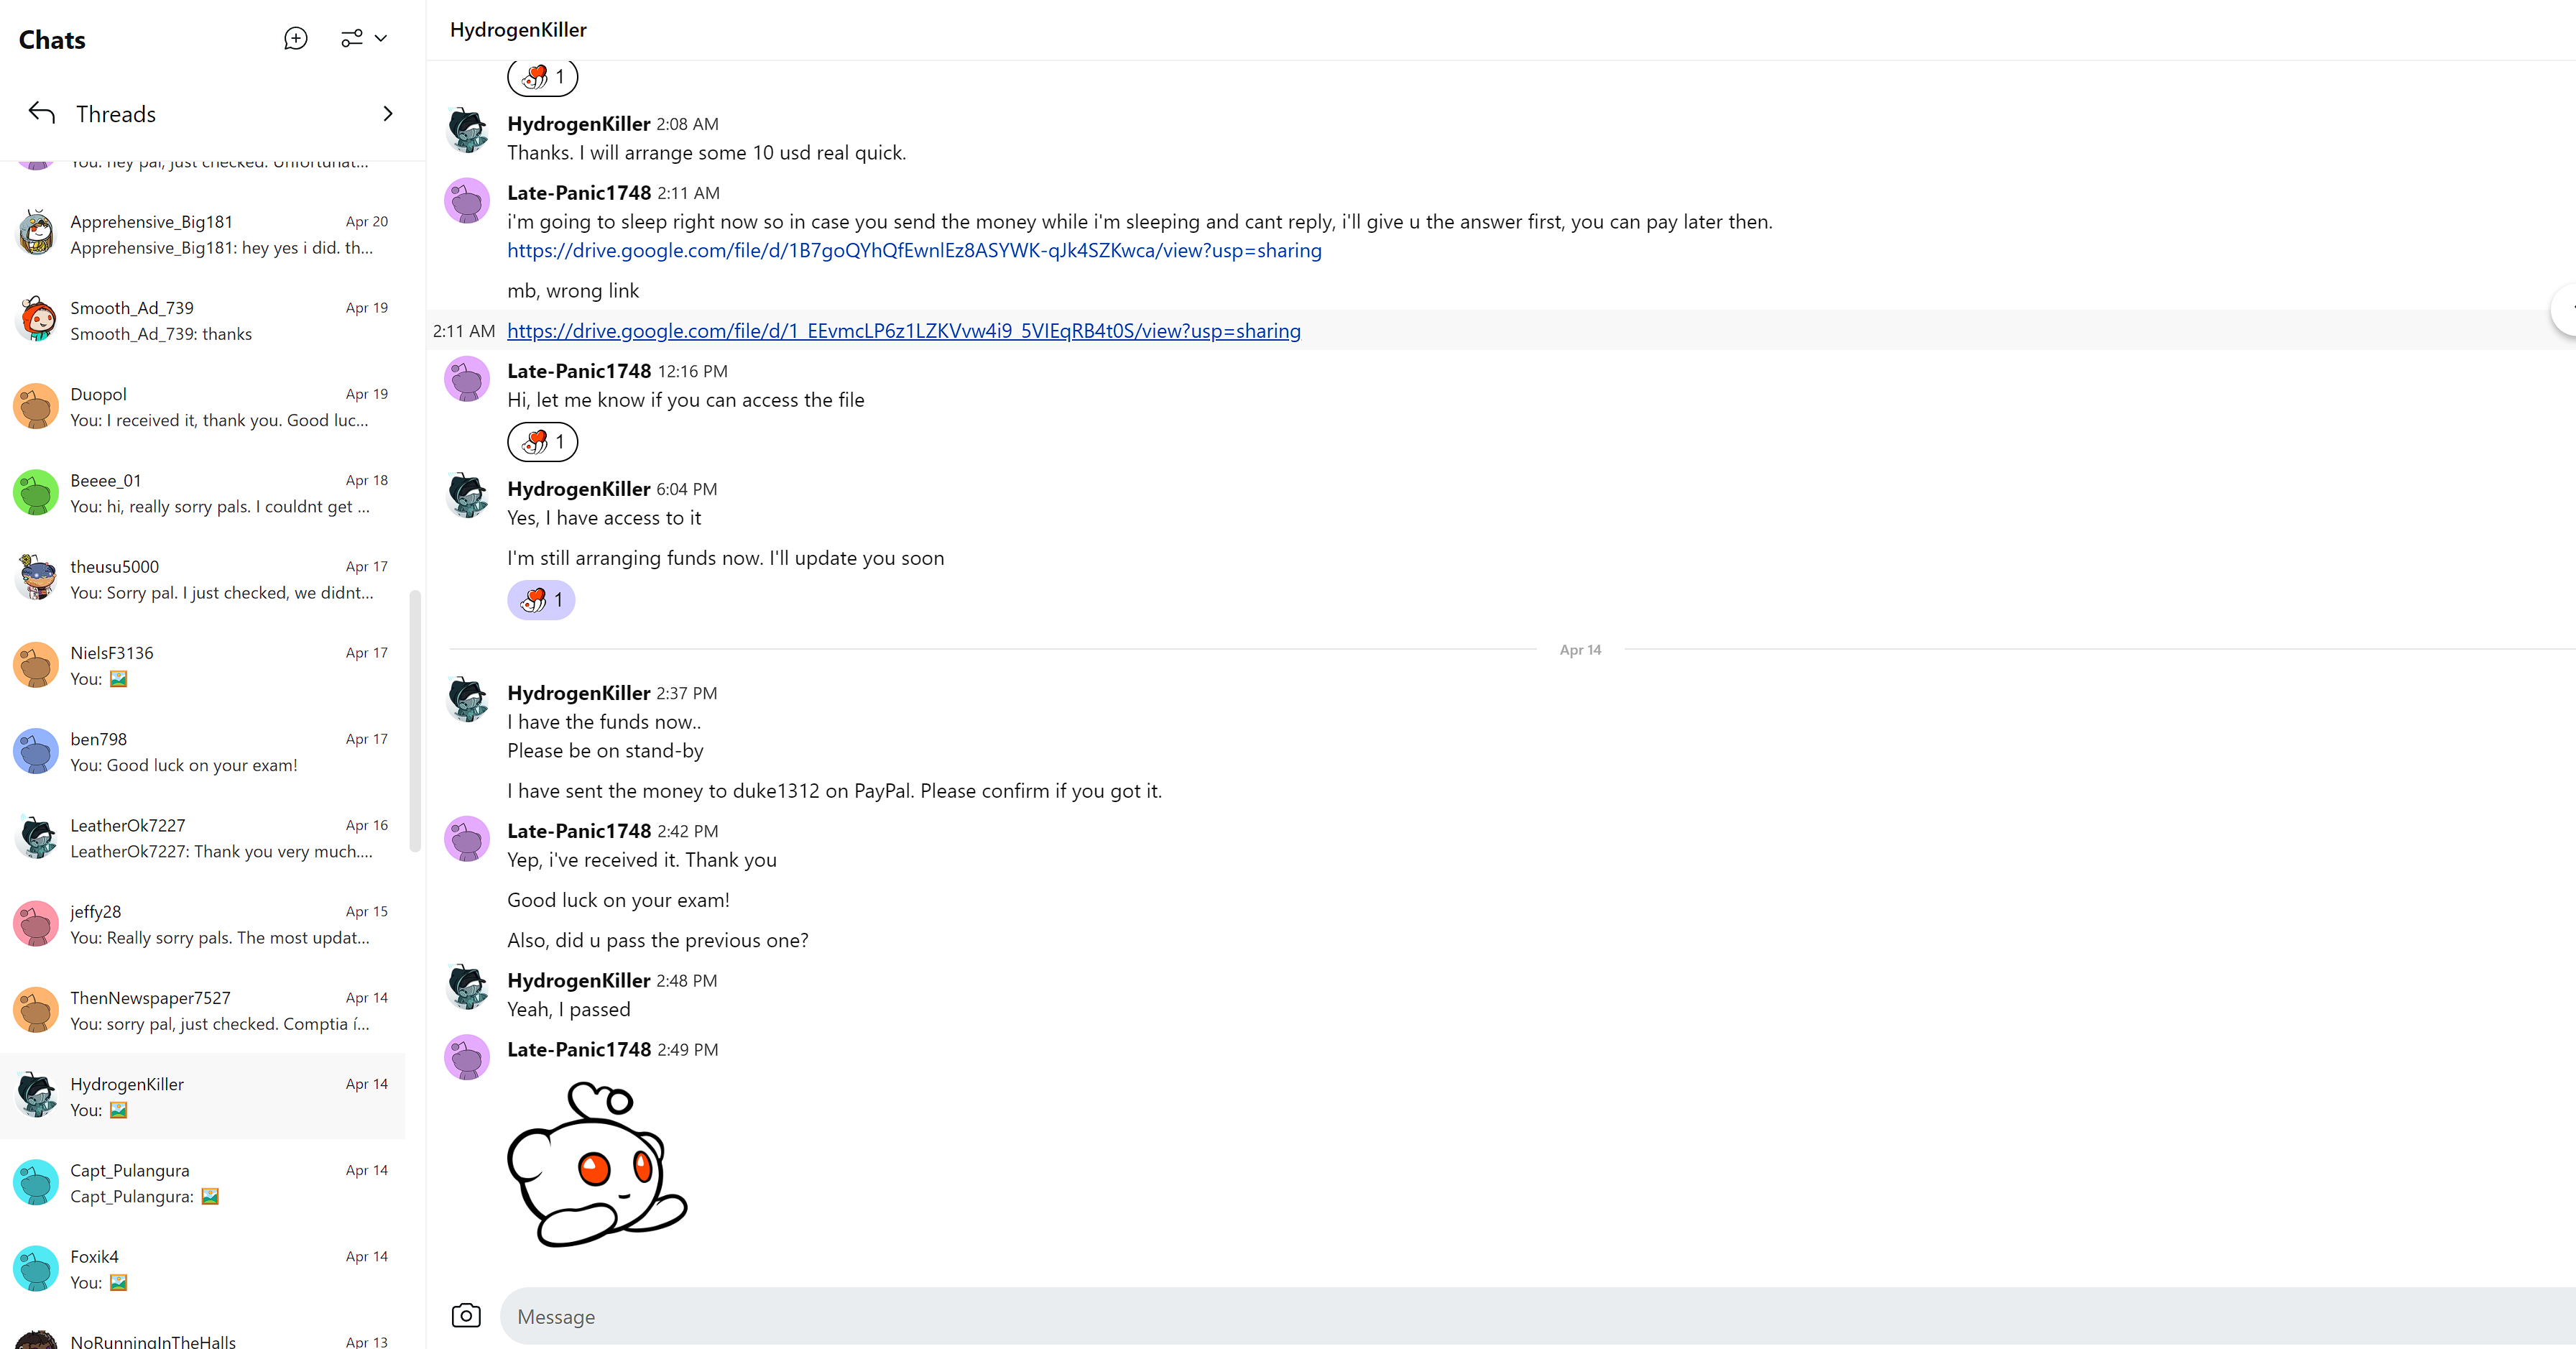Expand Threads with the right chevron
Image resolution: width=2576 pixels, height=1349 pixels.
coord(388,114)
